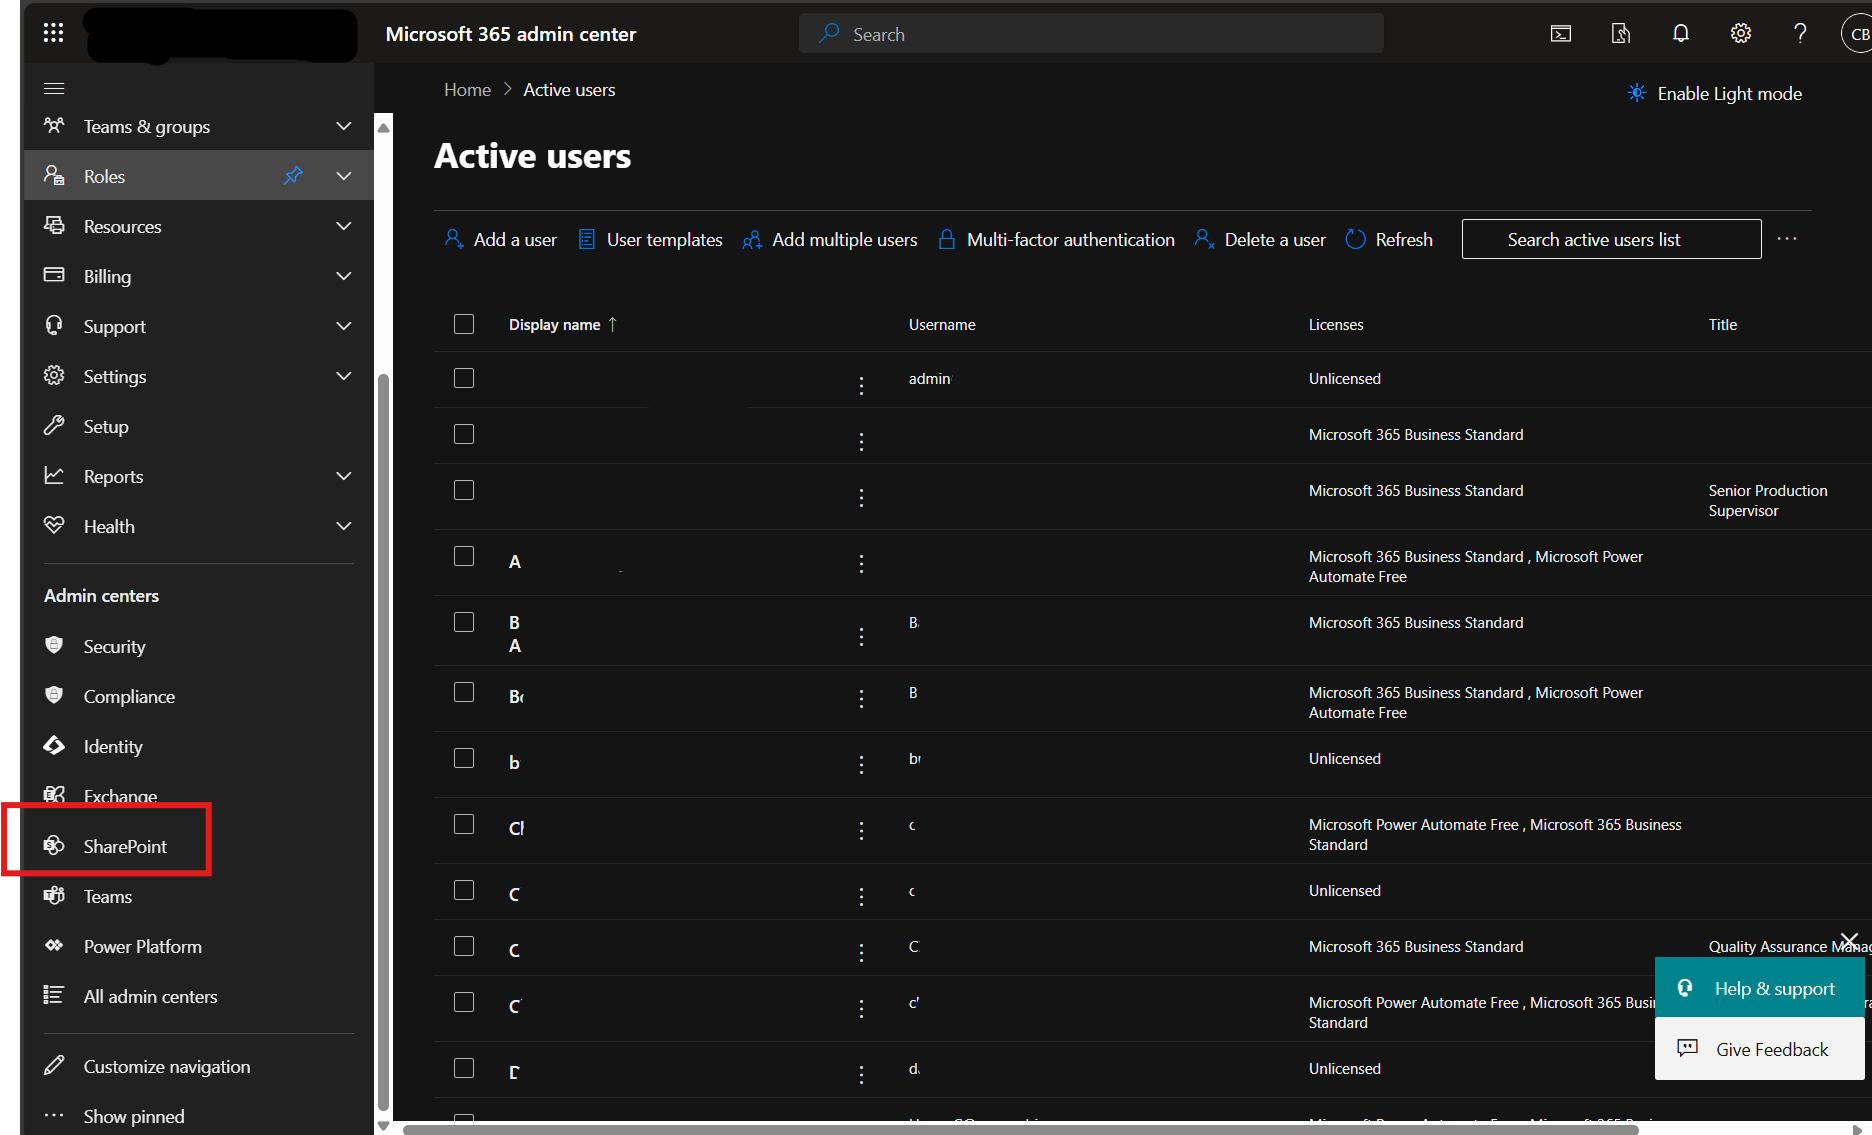Check the Senior Production Supervisor row checkbox

point(464,490)
